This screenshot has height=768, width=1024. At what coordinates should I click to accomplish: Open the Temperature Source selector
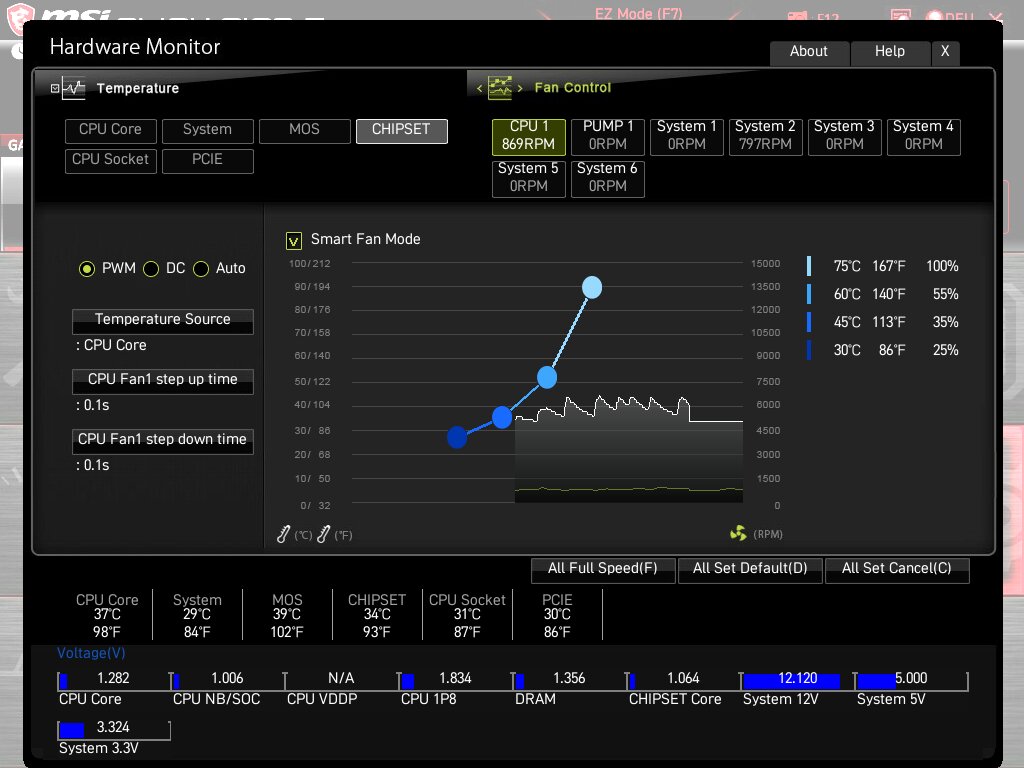click(163, 321)
